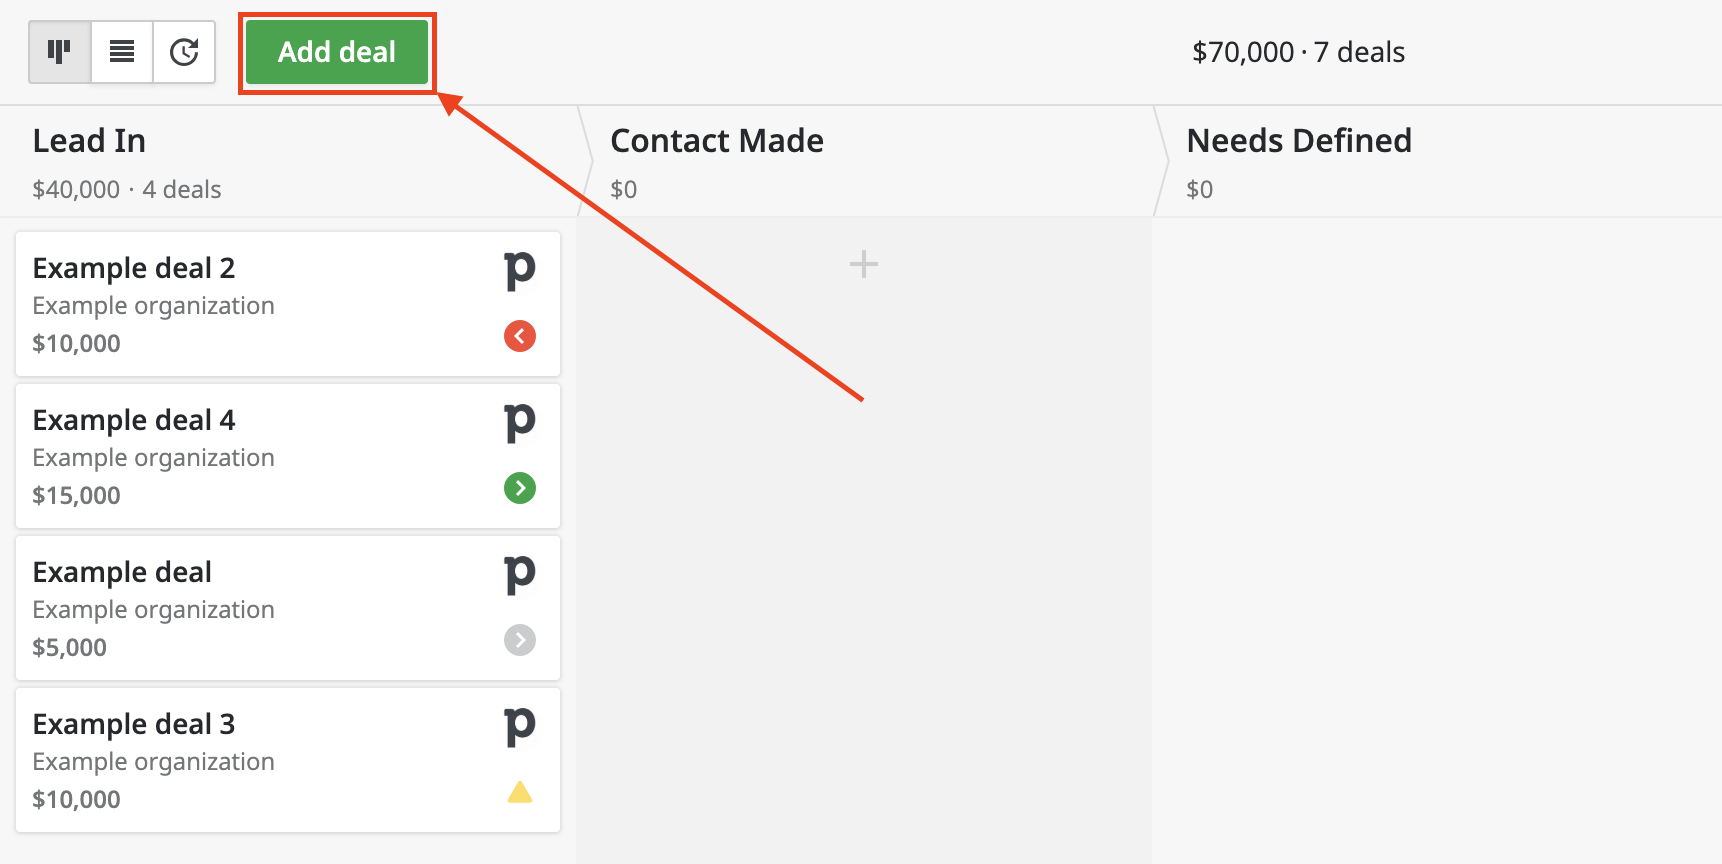The image size is (1722, 864).
Task: Switch to list view icon
Action: tap(122, 52)
